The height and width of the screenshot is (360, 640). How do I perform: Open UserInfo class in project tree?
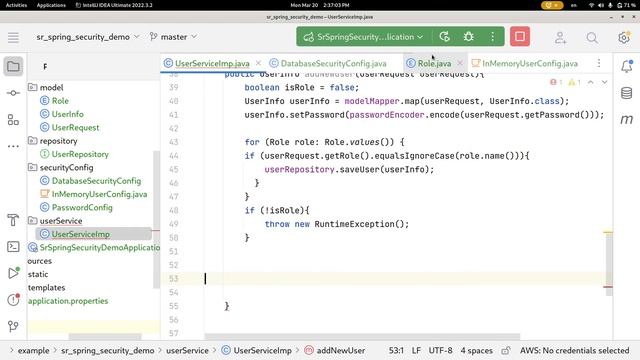click(67, 114)
